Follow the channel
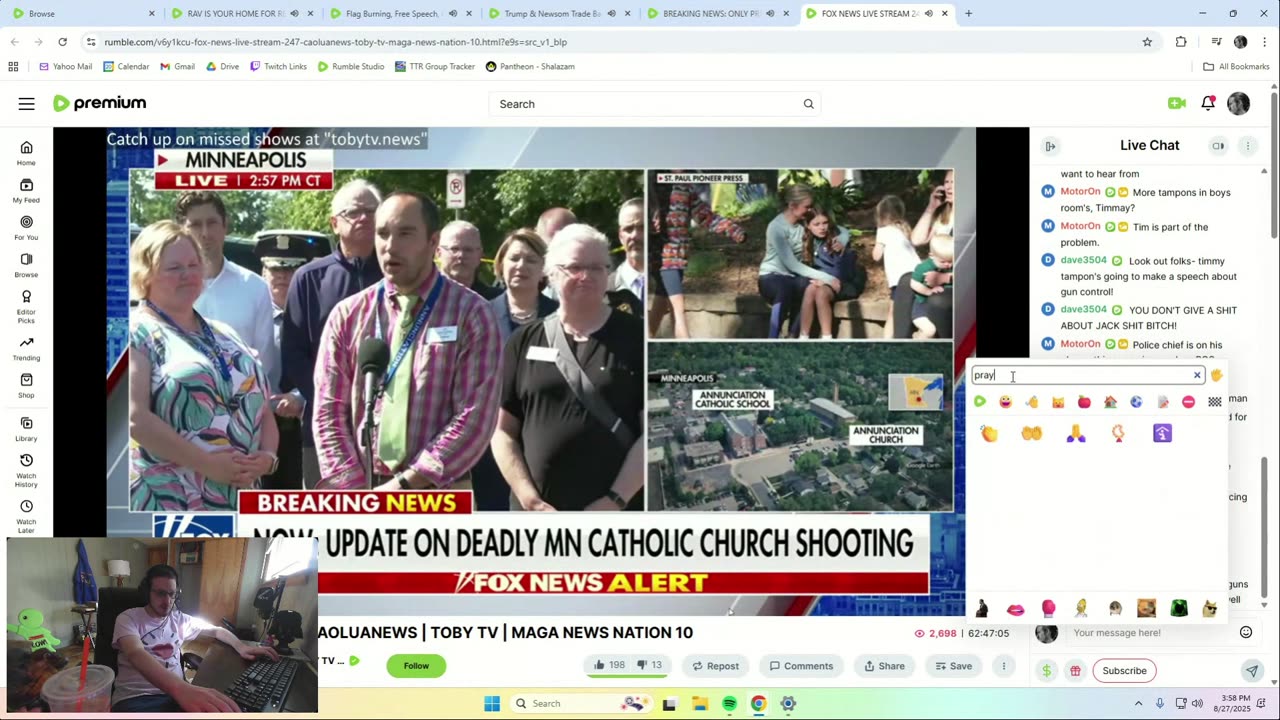The height and width of the screenshot is (720, 1280). 416,666
